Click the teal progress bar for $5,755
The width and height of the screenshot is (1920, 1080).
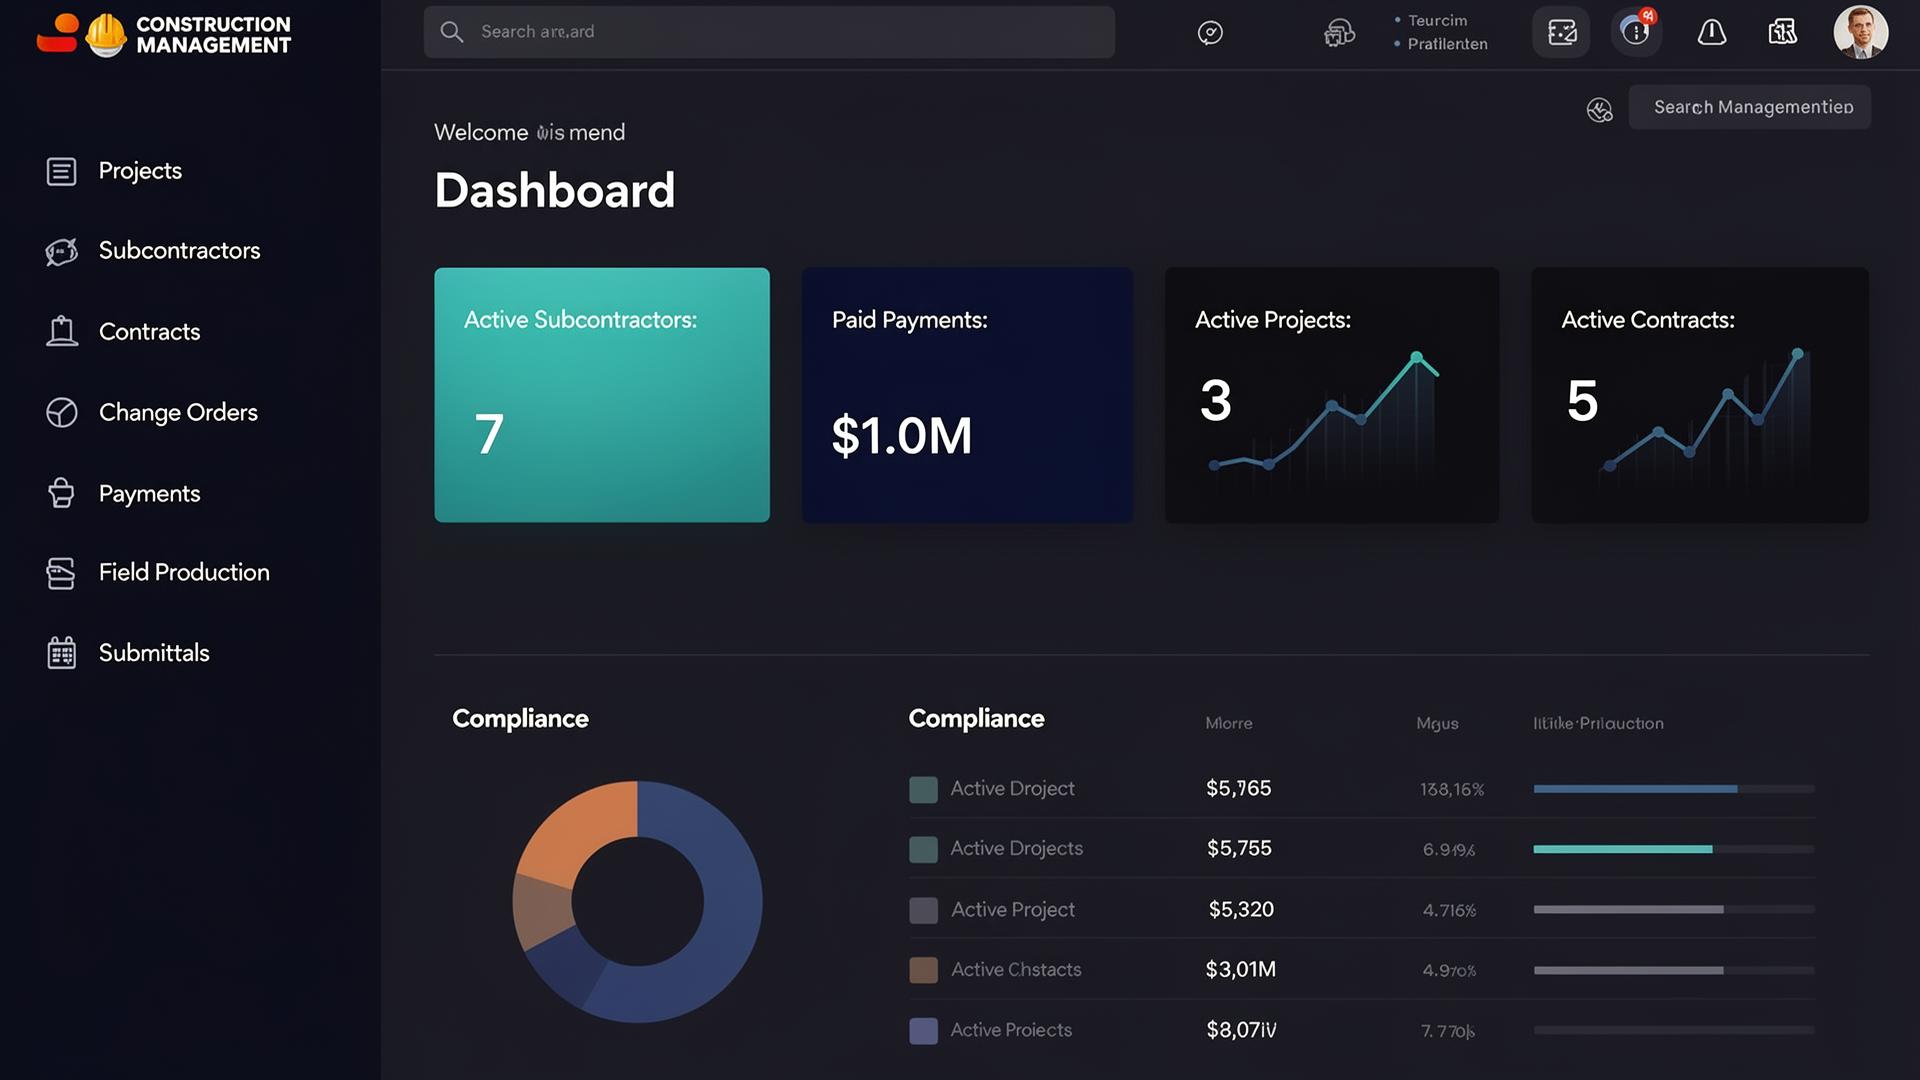pos(1622,849)
